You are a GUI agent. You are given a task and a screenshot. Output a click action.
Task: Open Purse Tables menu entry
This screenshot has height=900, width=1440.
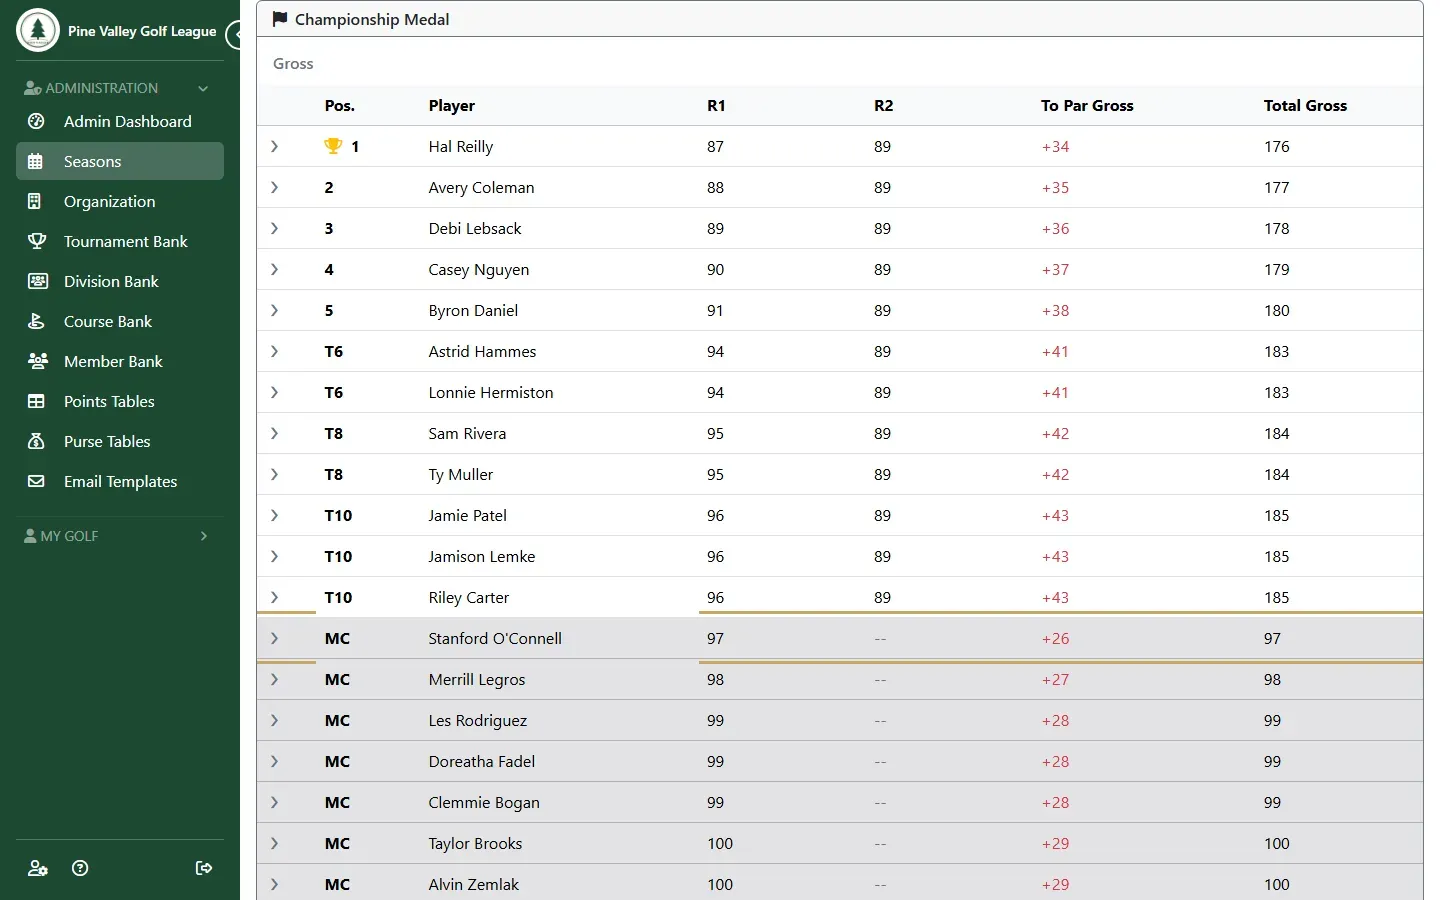click(120, 441)
